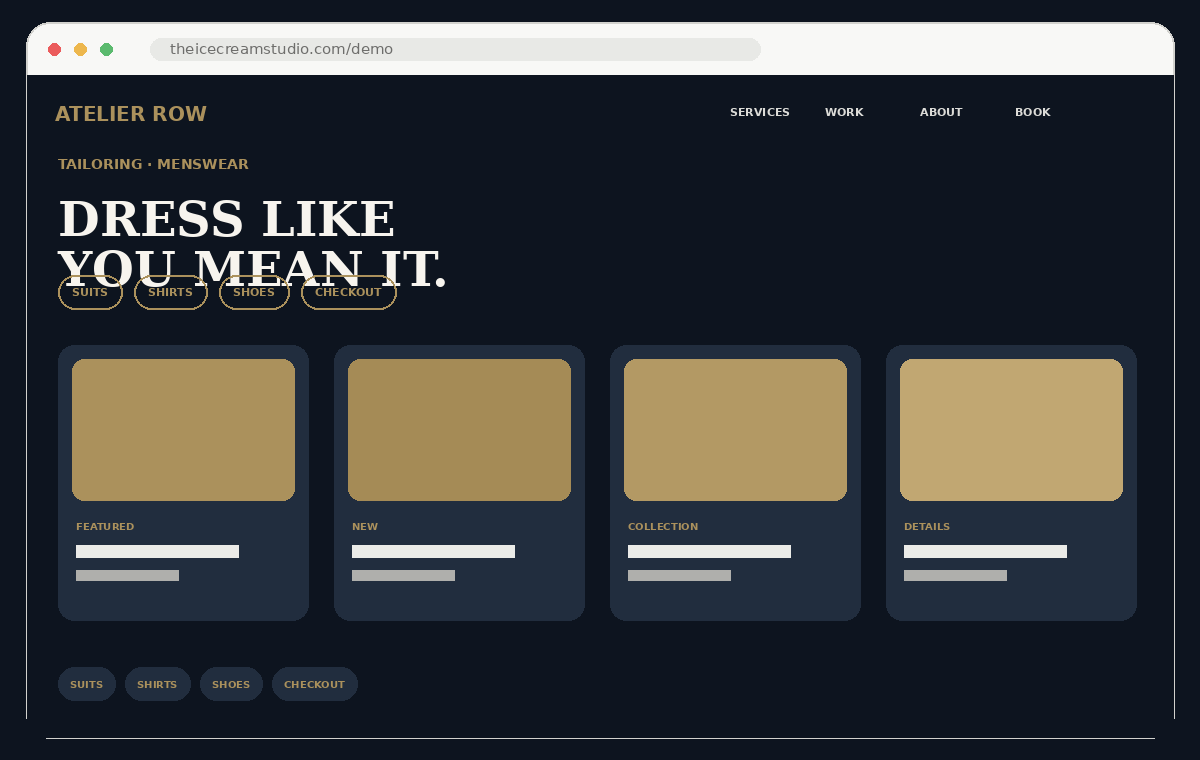Click the Featured card label

[x=105, y=527]
